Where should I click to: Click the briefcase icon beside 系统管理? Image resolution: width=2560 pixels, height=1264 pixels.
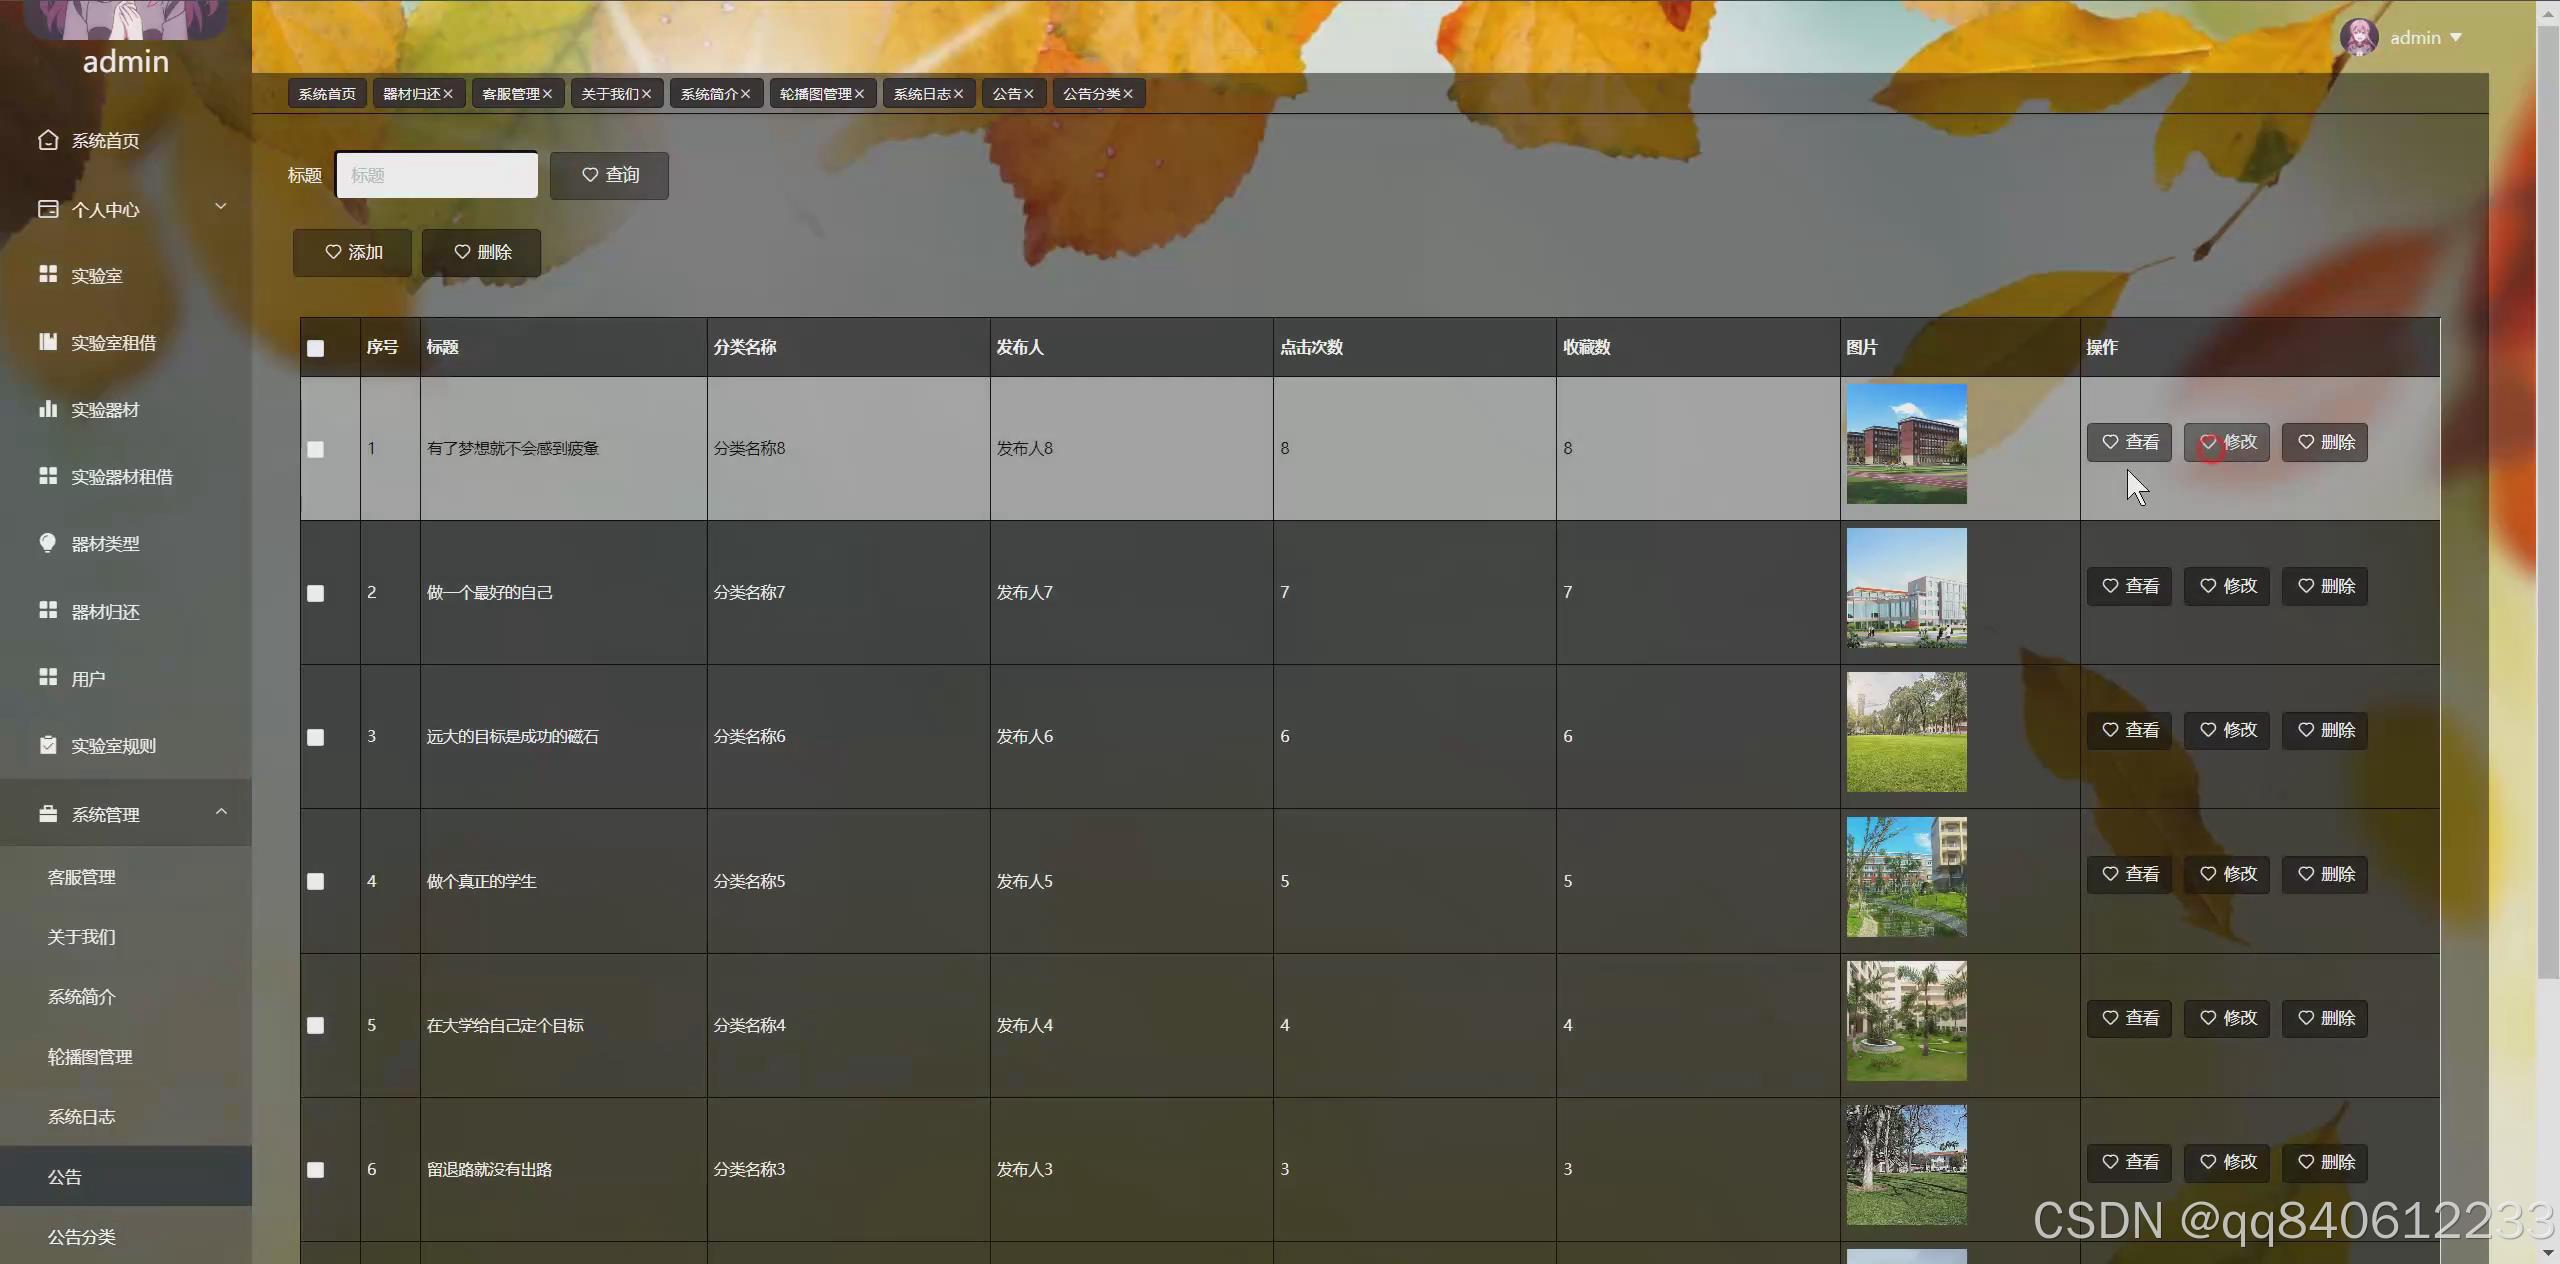click(x=48, y=813)
